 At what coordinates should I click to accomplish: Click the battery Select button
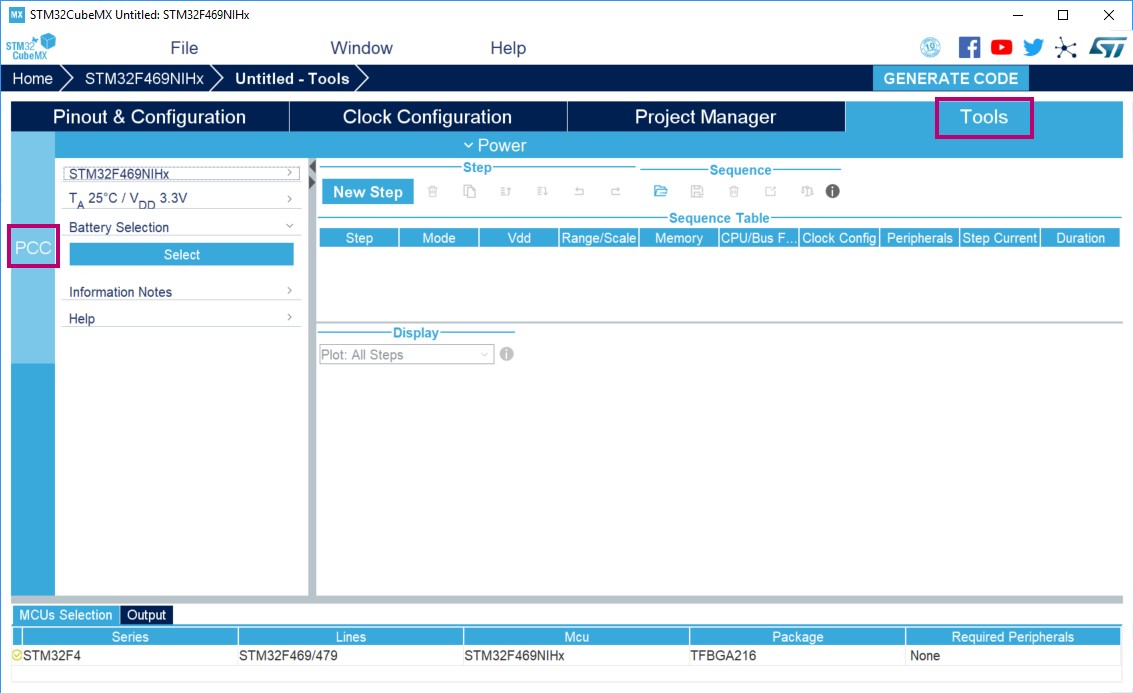click(181, 254)
